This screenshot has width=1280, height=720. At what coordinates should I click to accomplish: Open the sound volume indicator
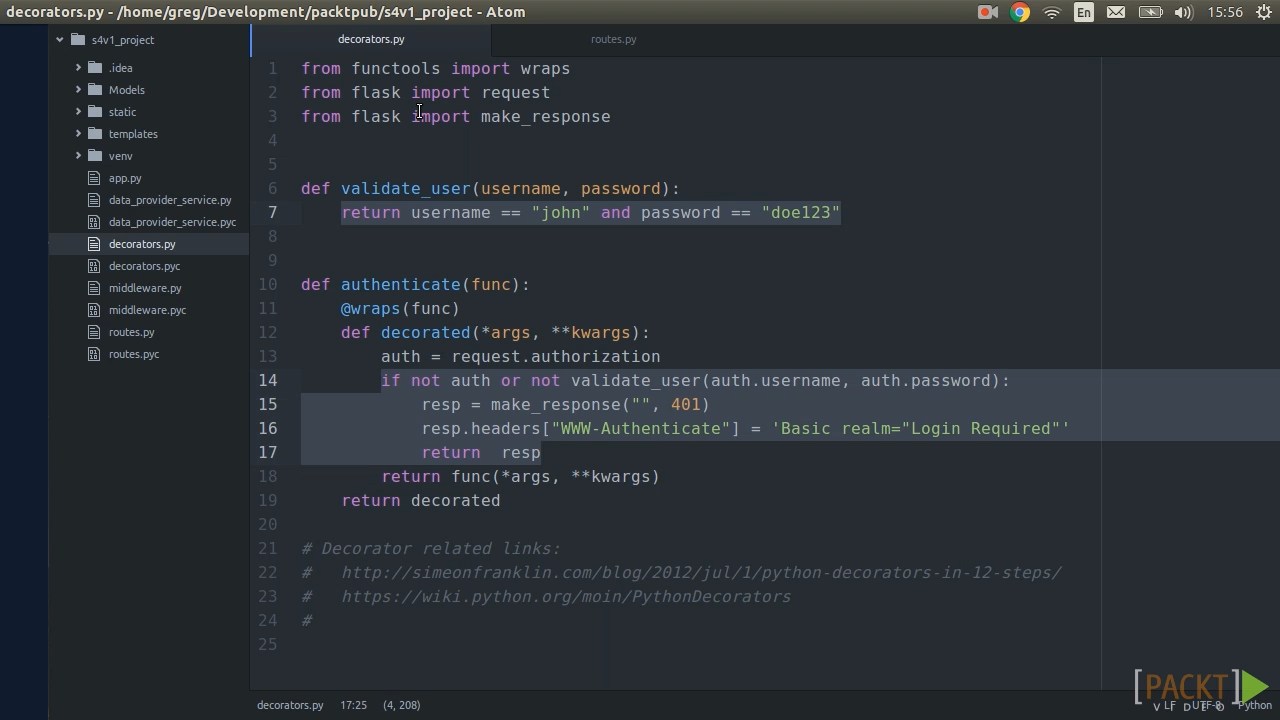tap(1183, 12)
